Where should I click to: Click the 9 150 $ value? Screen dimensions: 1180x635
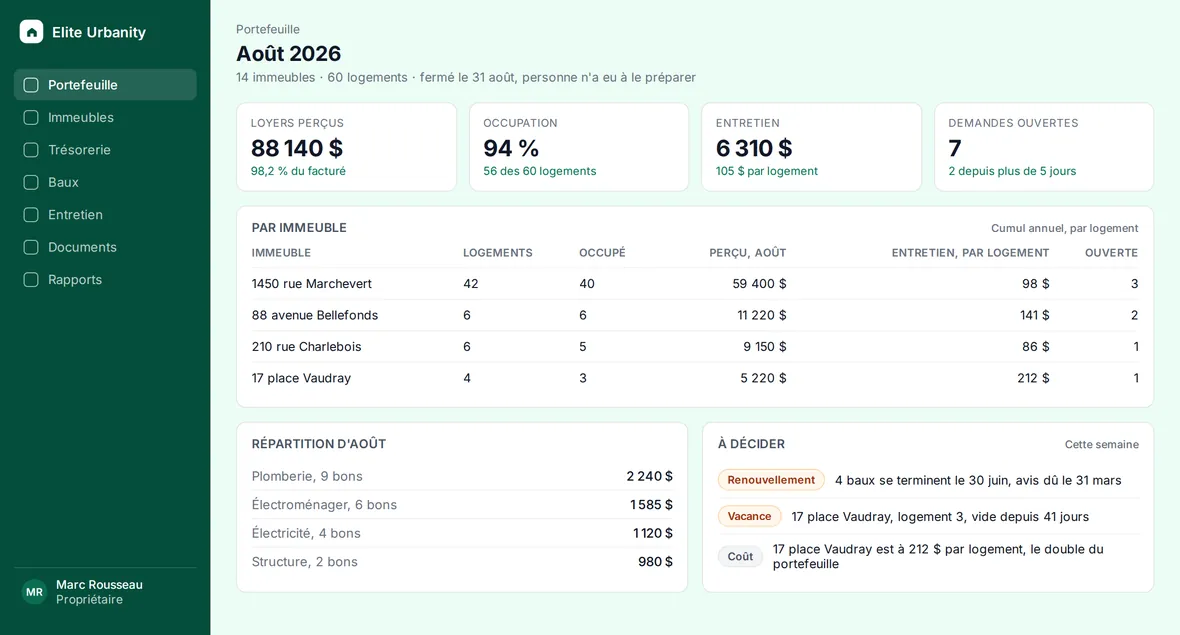coord(765,347)
